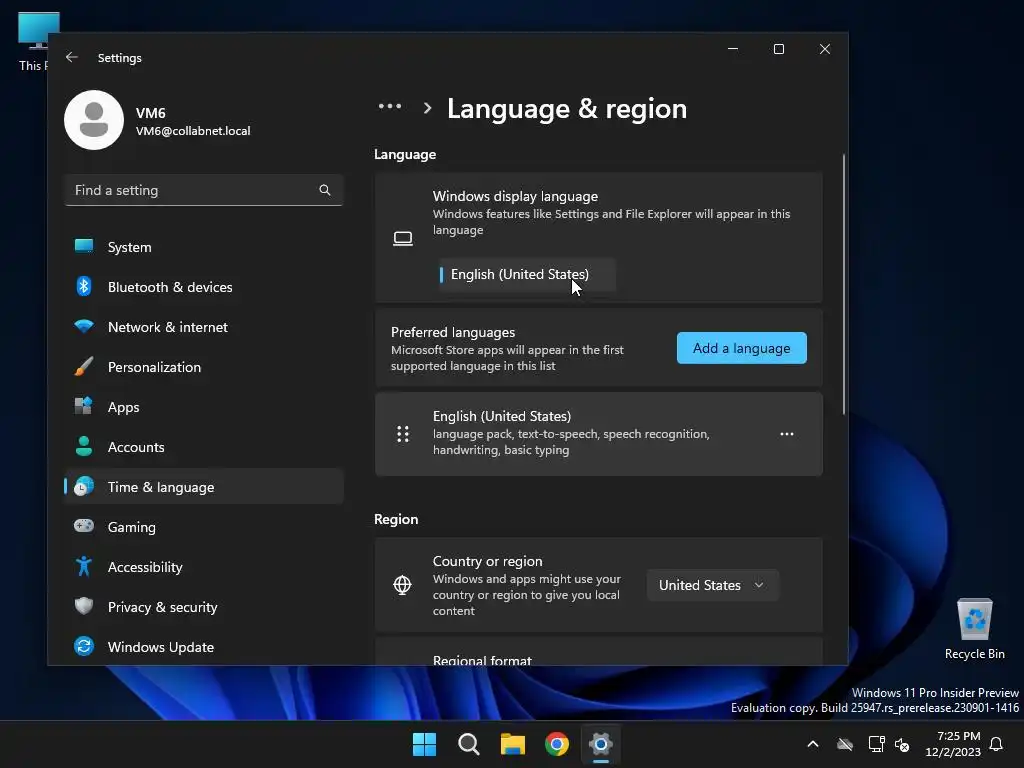The height and width of the screenshot is (768, 1024).
Task: Click the VM6 user avatar picture
Action: (94, 120)
